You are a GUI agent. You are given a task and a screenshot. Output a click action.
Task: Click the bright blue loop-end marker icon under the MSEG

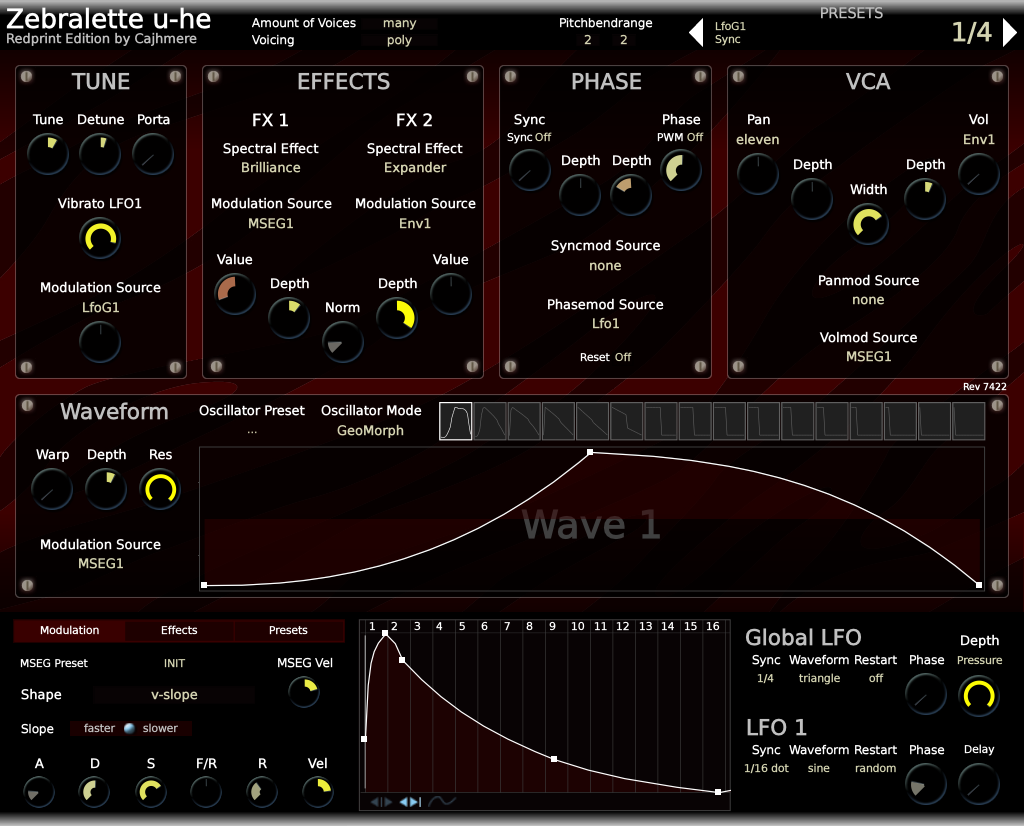pos(410,801)
